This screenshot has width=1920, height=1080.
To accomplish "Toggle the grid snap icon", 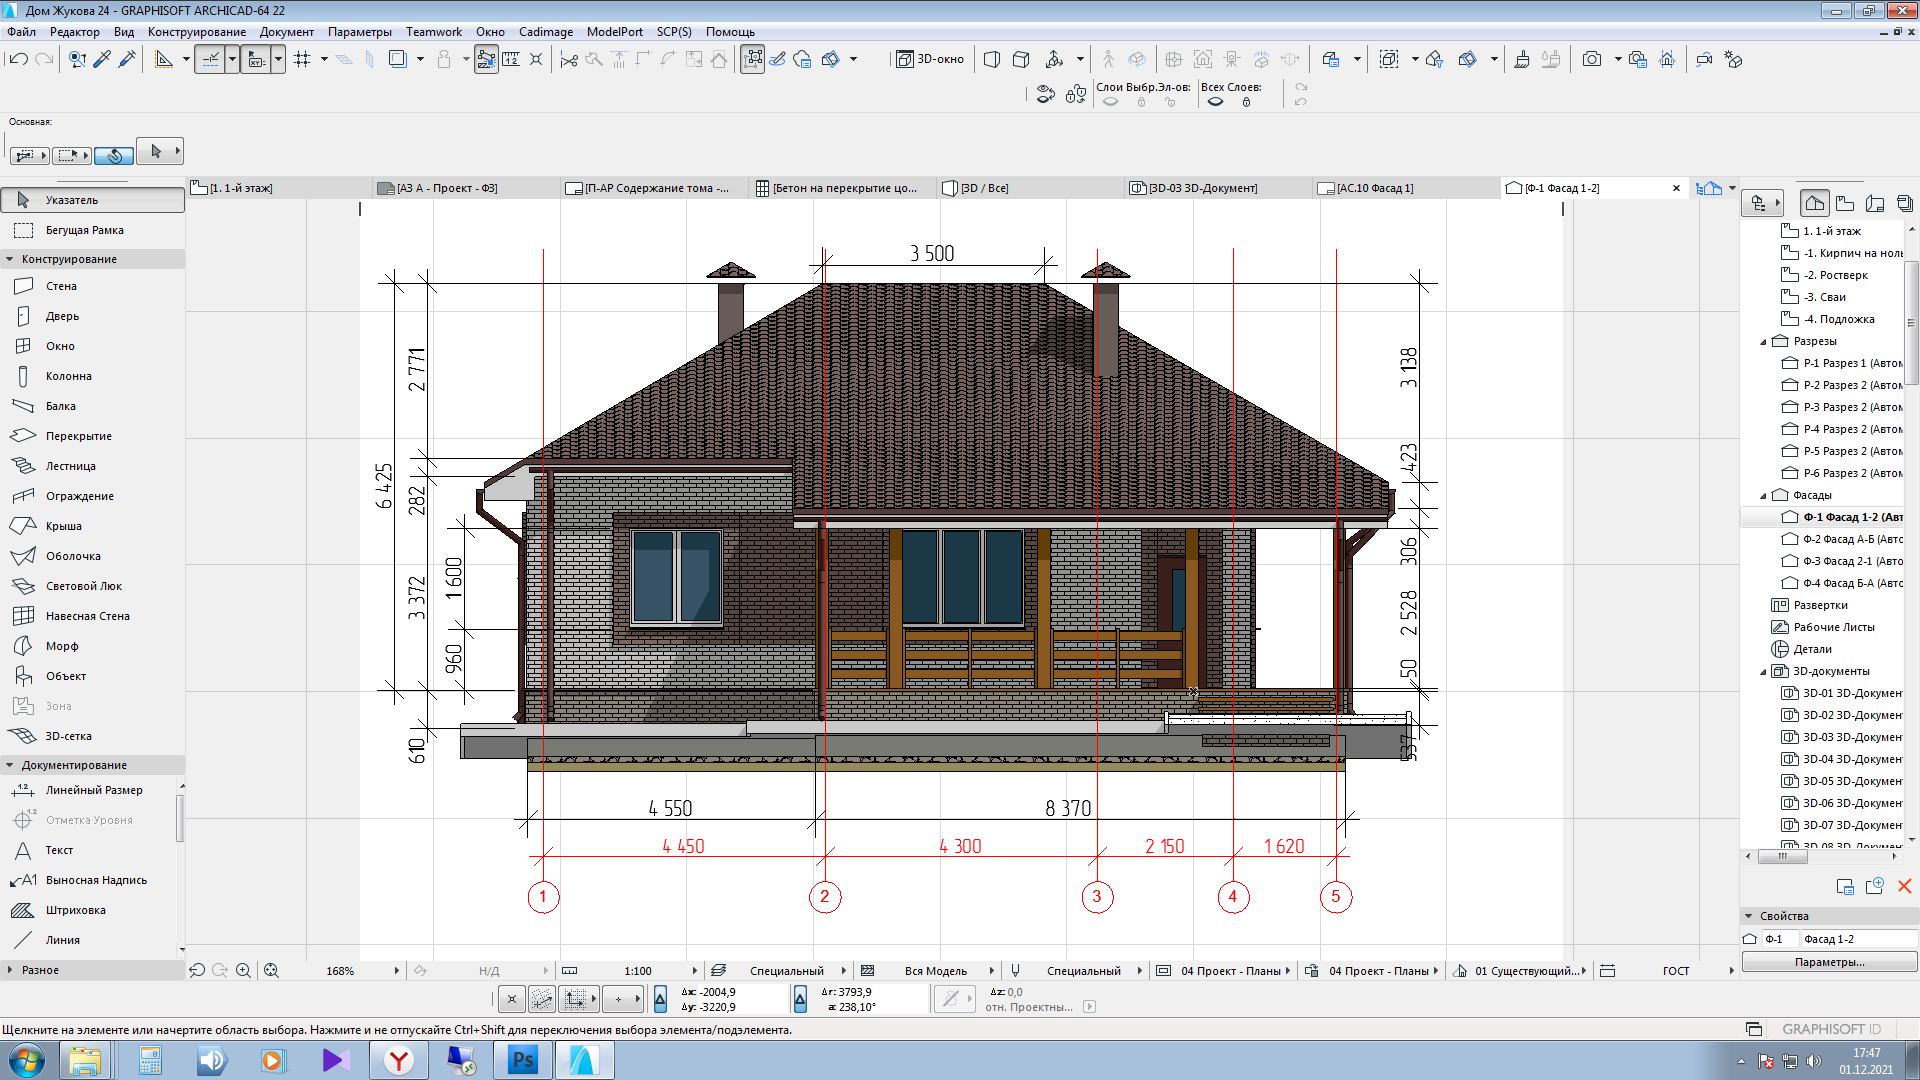I will (302, 59).
